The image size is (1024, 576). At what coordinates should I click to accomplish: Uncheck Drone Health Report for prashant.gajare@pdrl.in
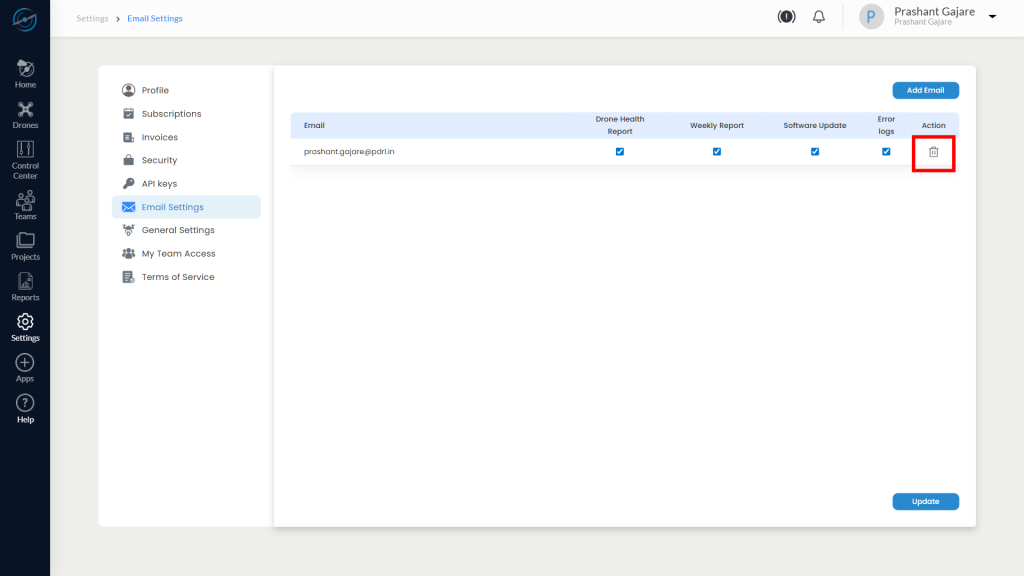click(x=620, y=151)
